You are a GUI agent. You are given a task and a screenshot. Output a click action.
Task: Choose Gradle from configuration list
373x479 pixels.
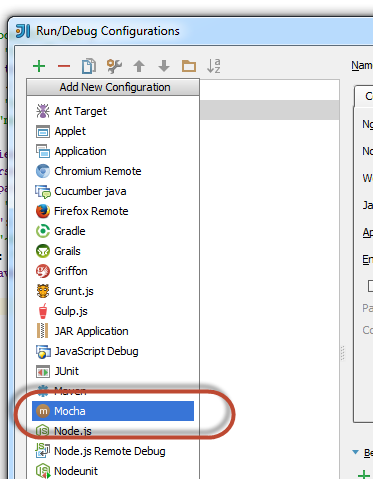(x=113, y=231)
